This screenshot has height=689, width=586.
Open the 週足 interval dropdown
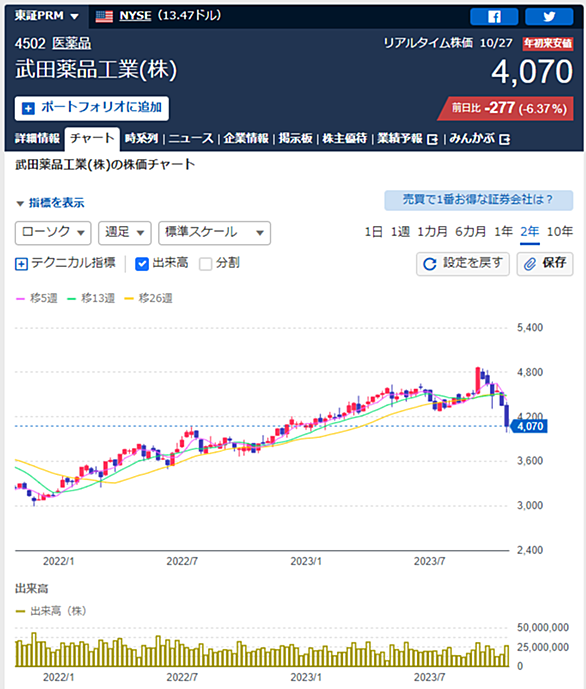pyautogui.click(x=125, y=232)
